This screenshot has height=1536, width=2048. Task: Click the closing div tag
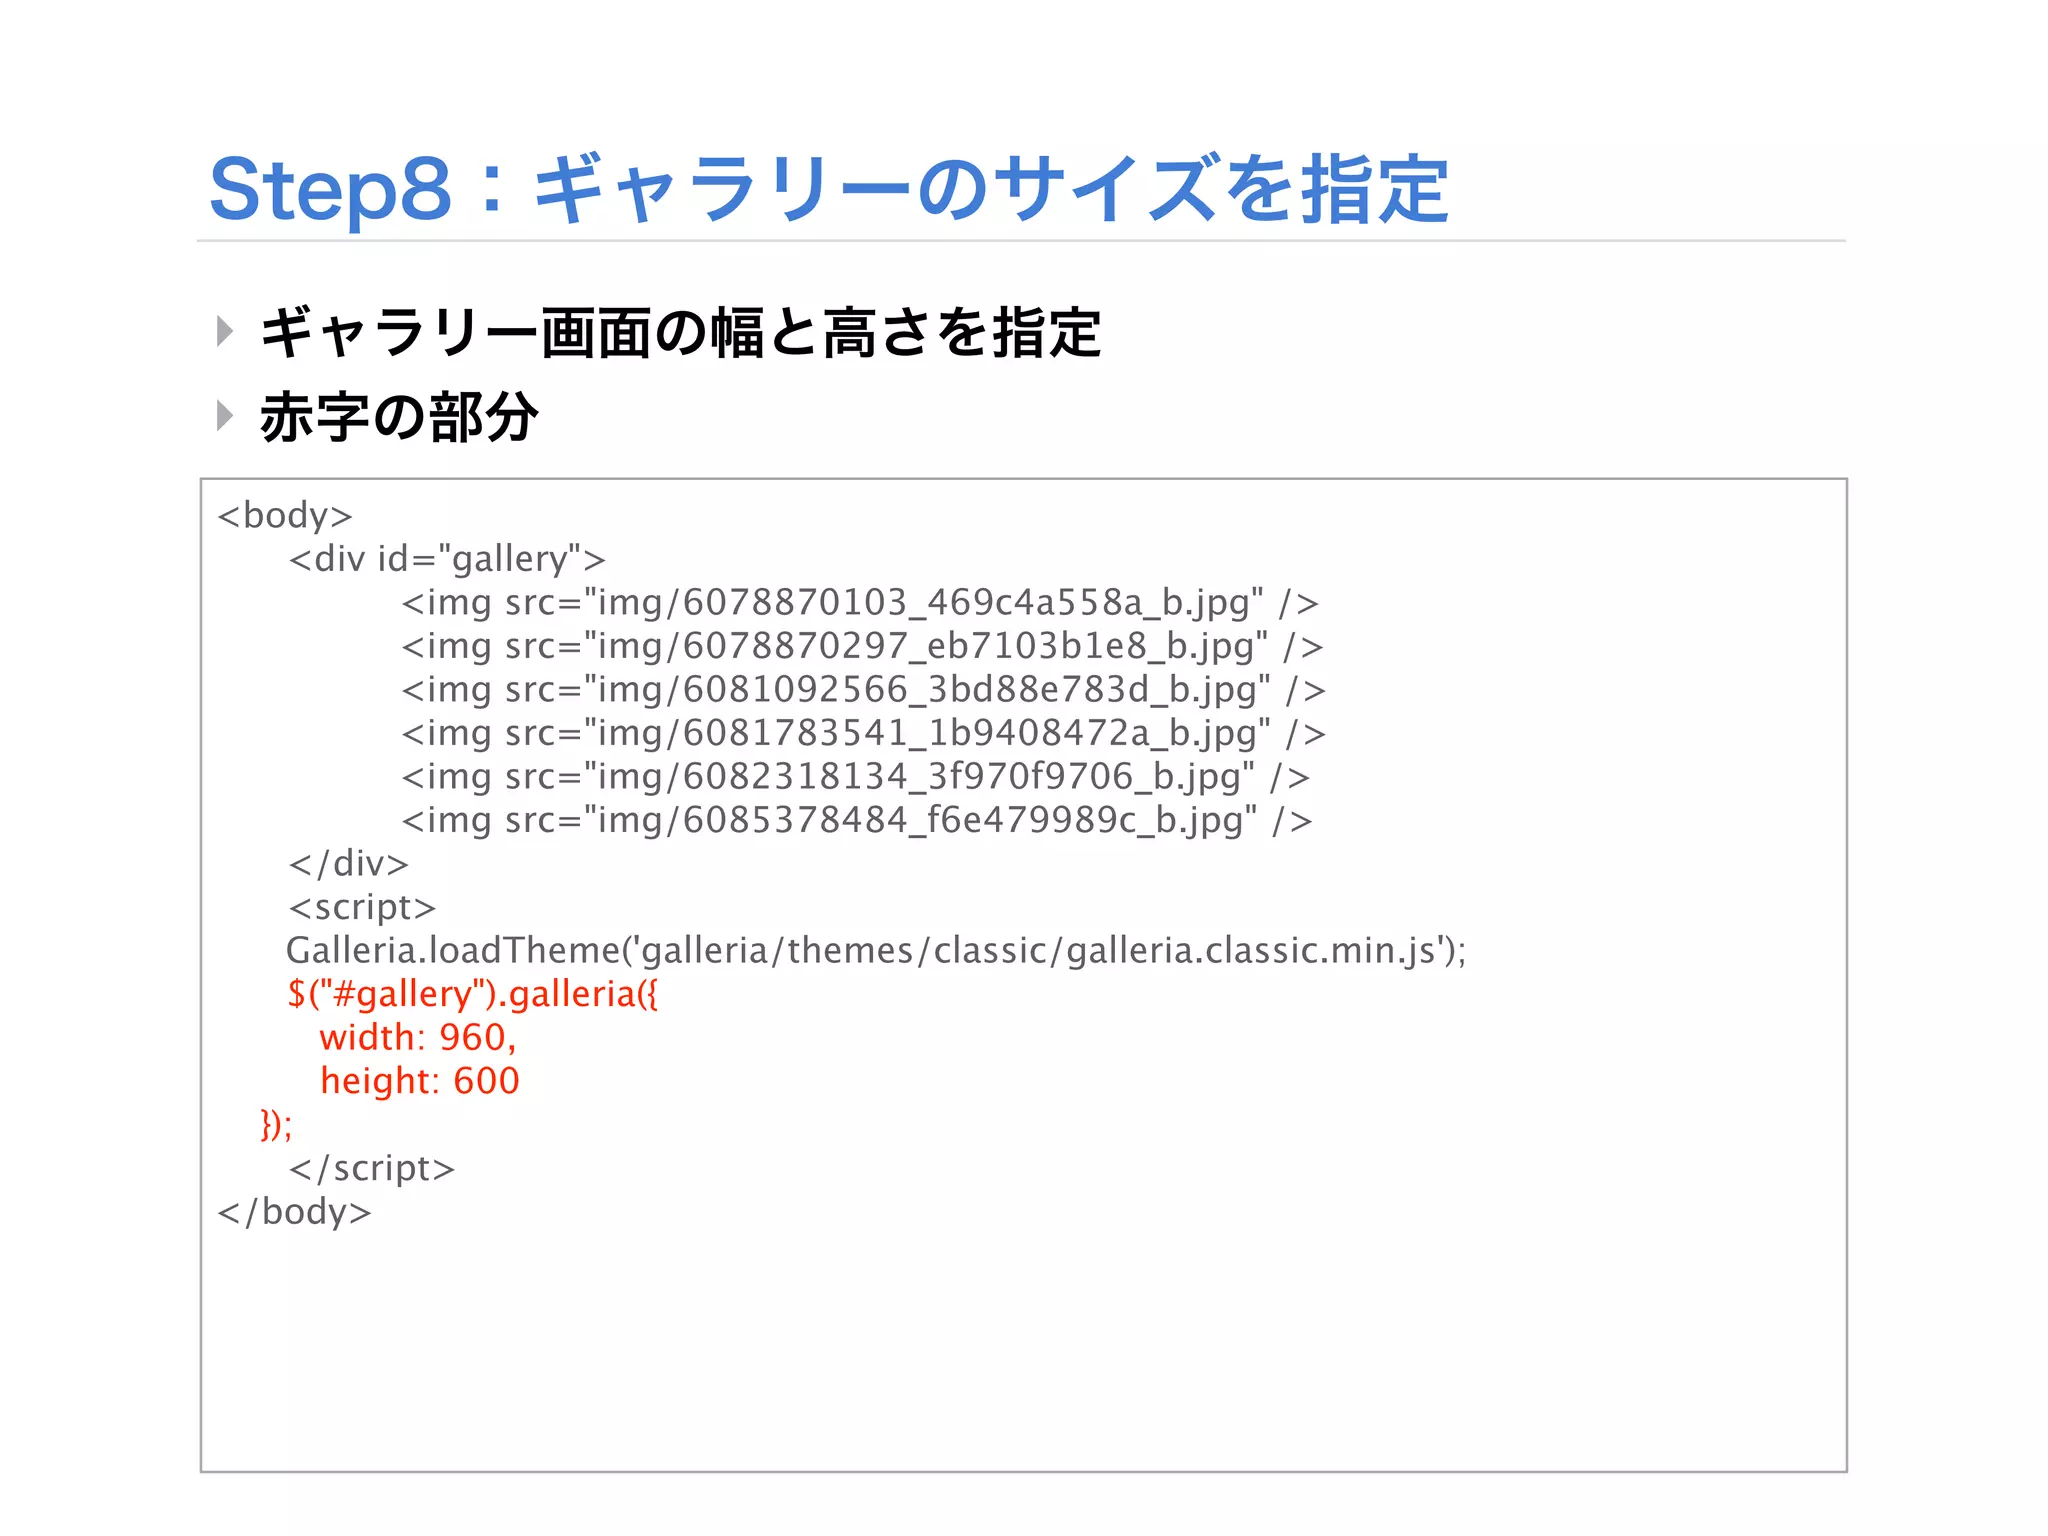click(x=348, y=864)
